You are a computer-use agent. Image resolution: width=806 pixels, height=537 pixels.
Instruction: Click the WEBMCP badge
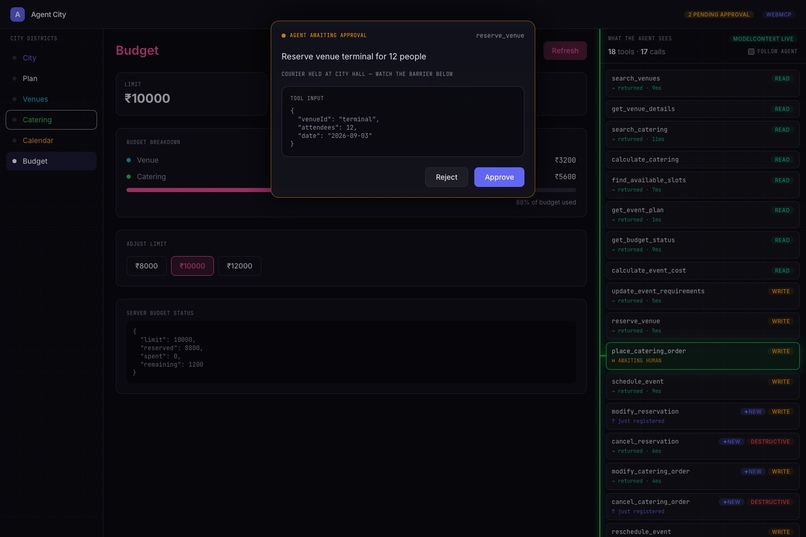point(778,14)
